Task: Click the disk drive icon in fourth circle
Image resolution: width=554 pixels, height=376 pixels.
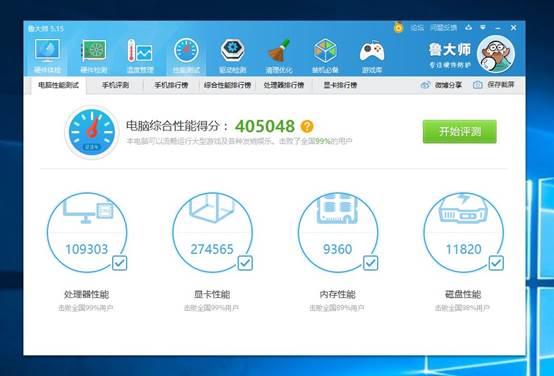Action: (463, 208)
